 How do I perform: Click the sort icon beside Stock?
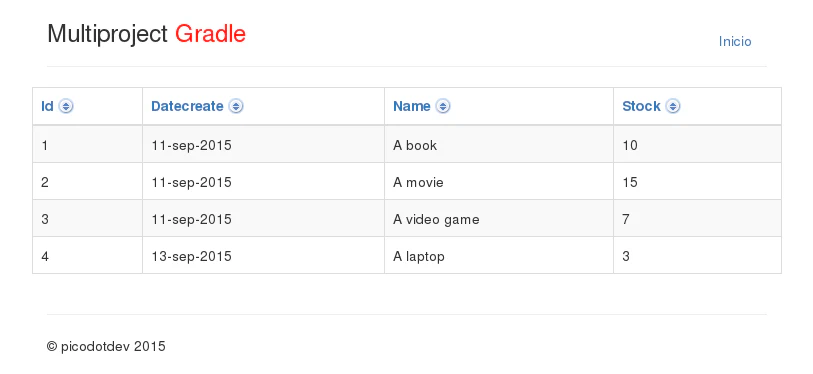pyautogui.click(x=673, y=106)
